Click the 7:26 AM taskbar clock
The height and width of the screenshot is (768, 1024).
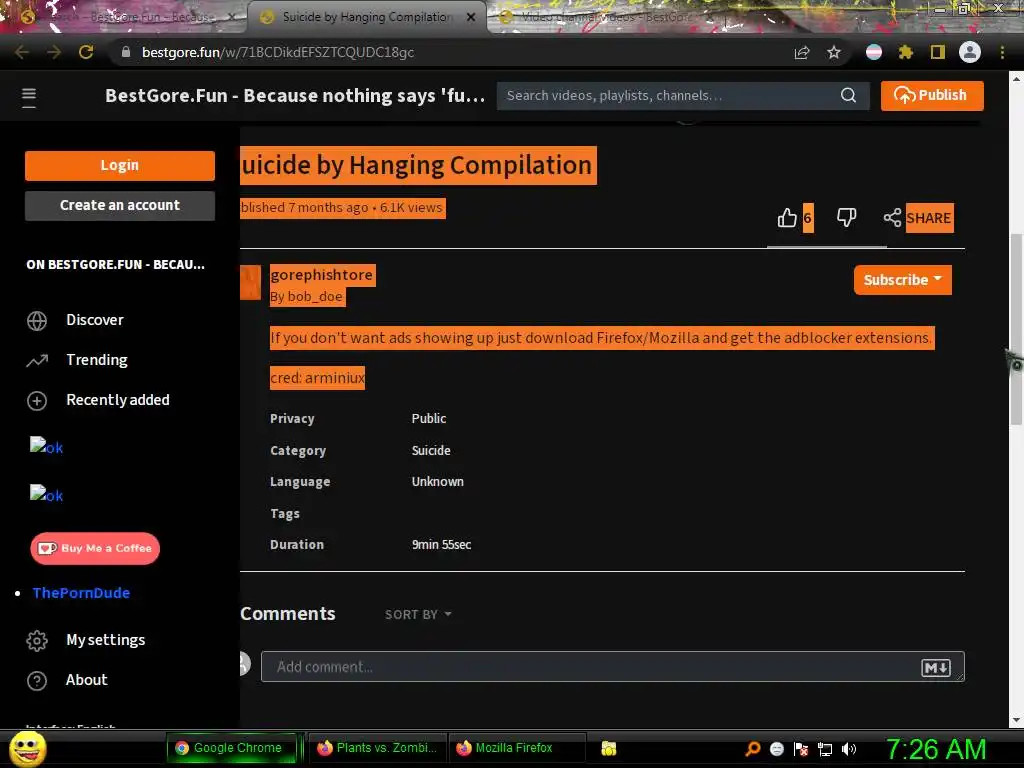pos(936,749)
